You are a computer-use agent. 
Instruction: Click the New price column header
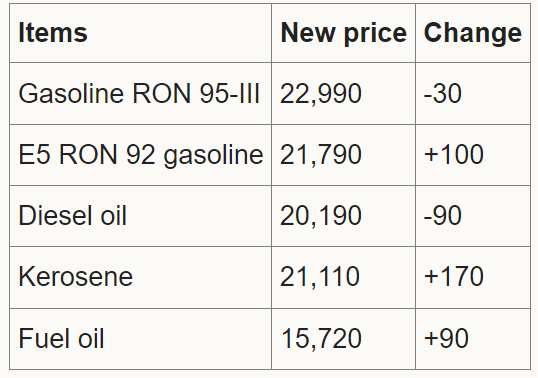(343, 33)
